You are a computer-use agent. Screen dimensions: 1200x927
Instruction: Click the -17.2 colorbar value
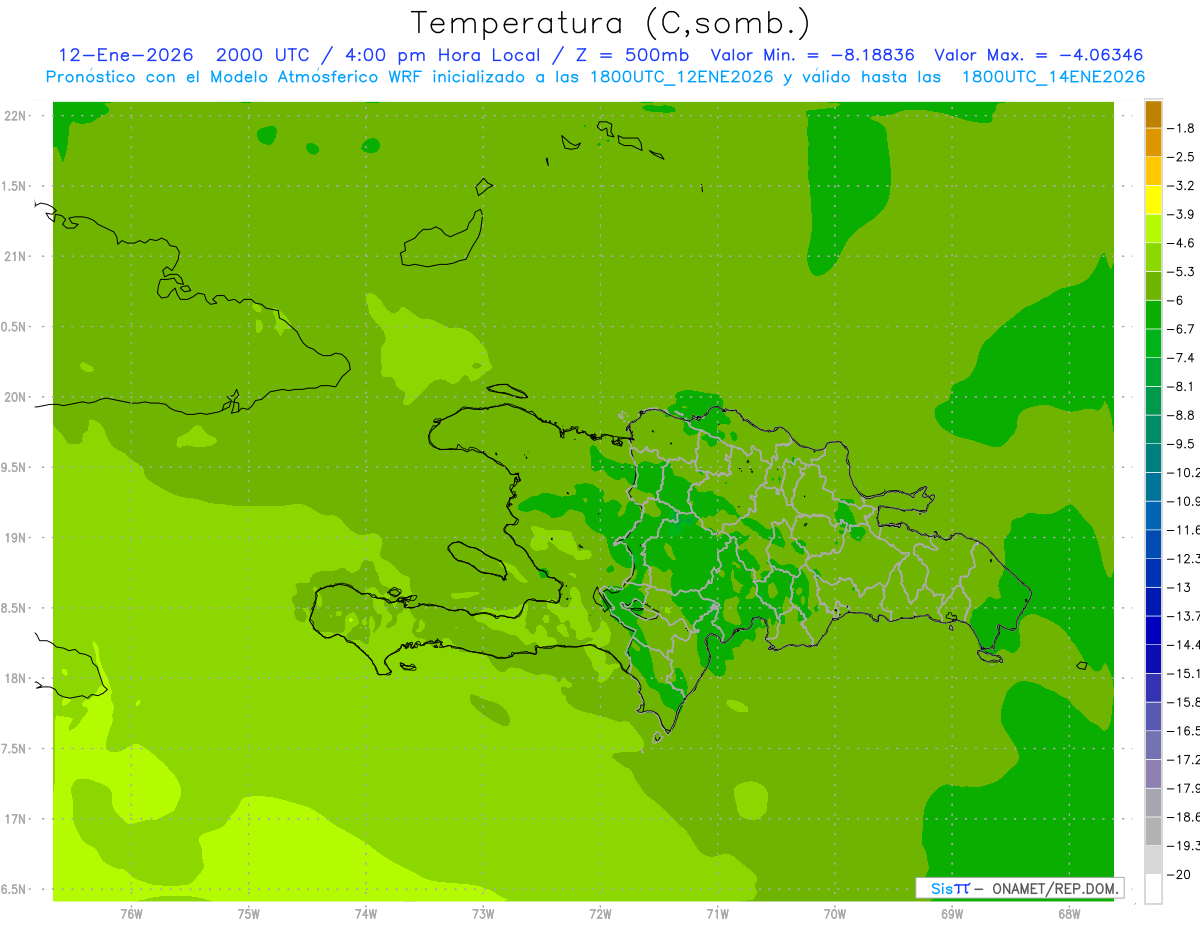(x=1183, y=759)
